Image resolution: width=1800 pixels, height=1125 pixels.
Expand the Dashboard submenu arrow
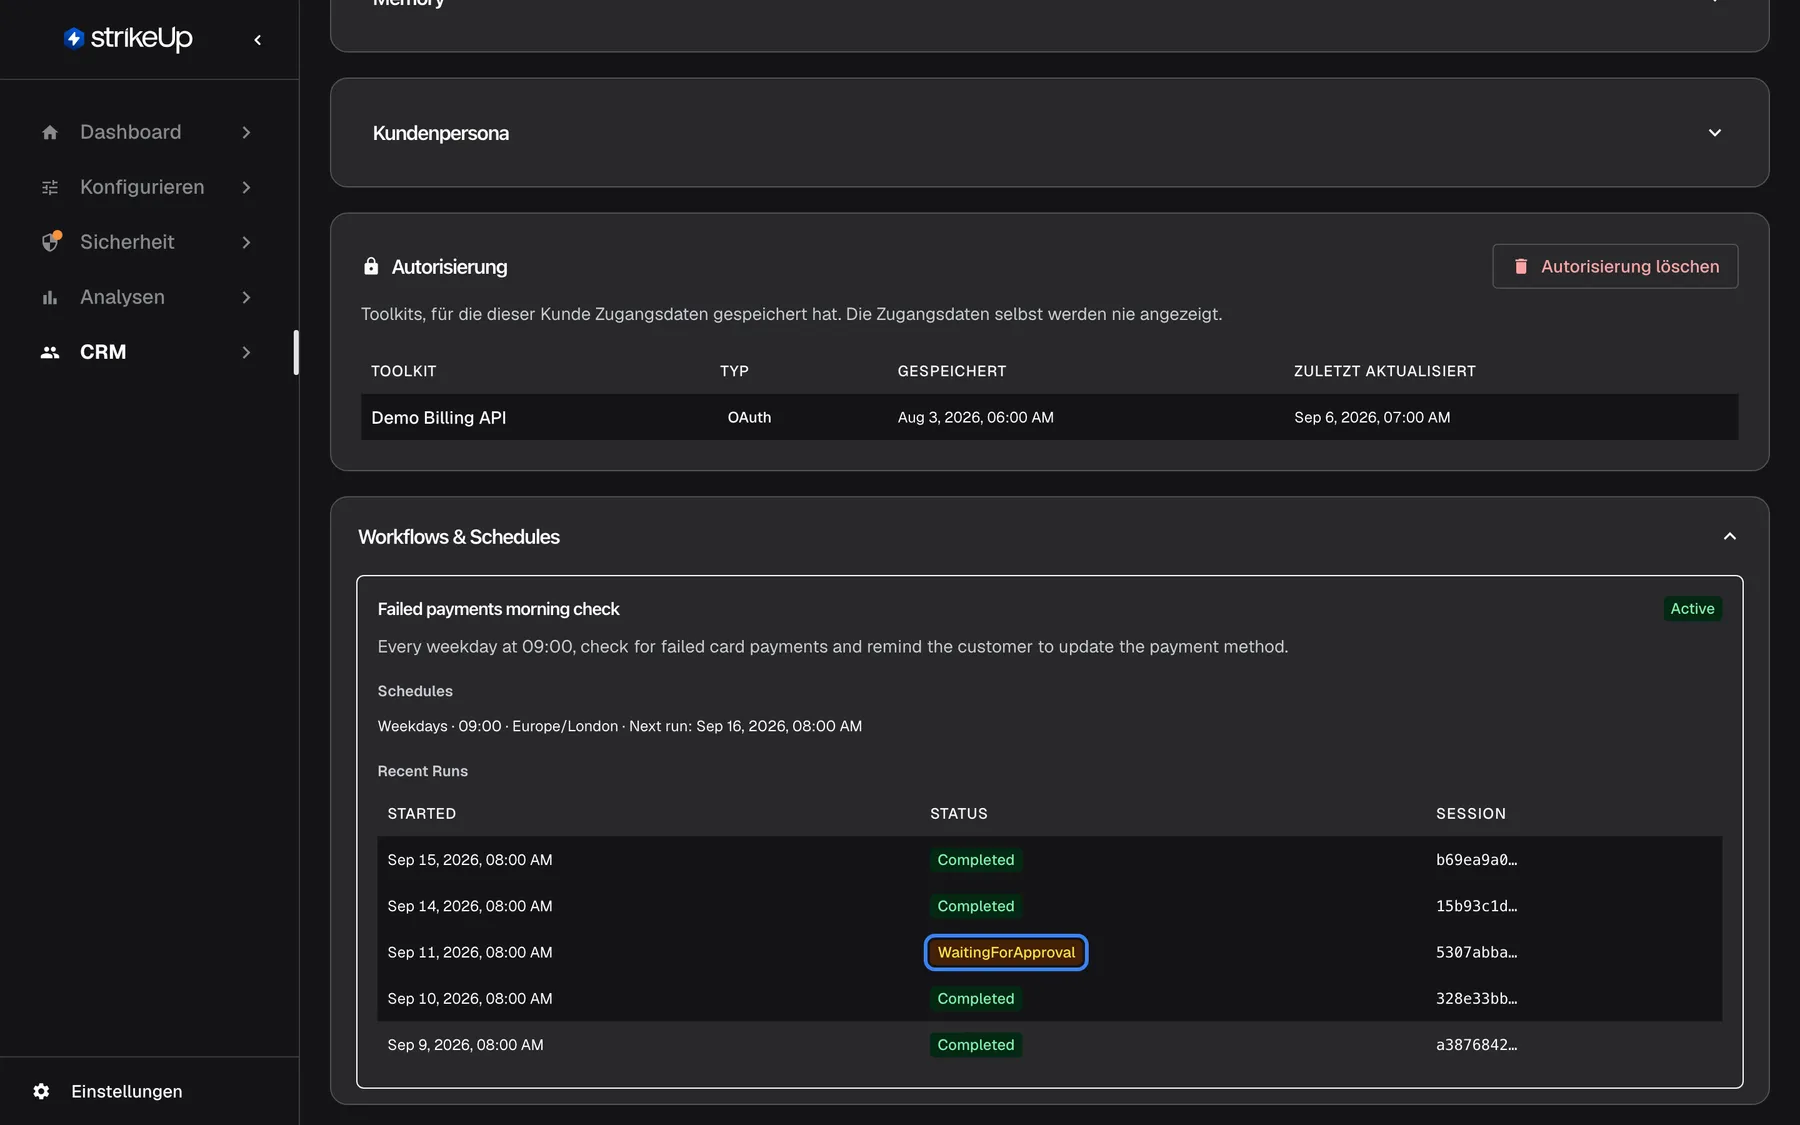[x=246, y=132]
